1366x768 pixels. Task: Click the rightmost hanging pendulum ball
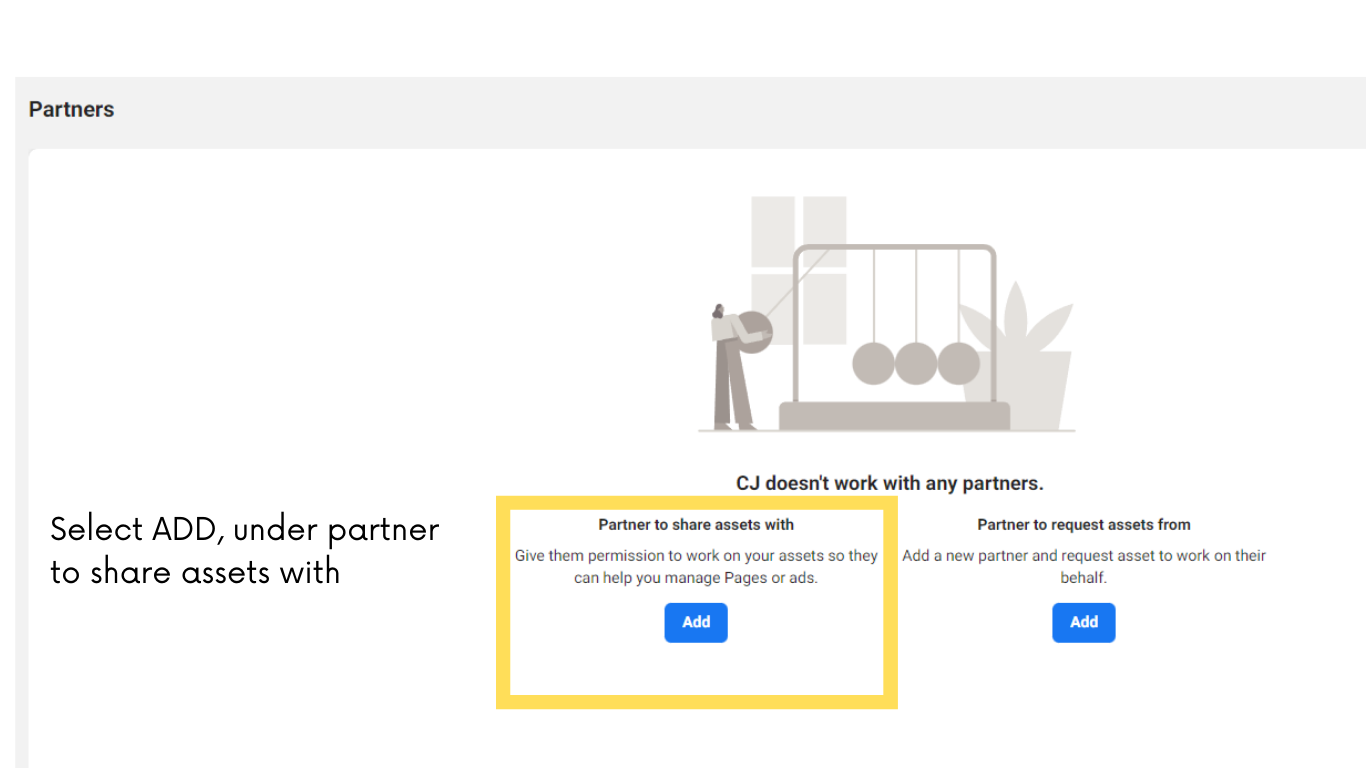click(959, 364)
